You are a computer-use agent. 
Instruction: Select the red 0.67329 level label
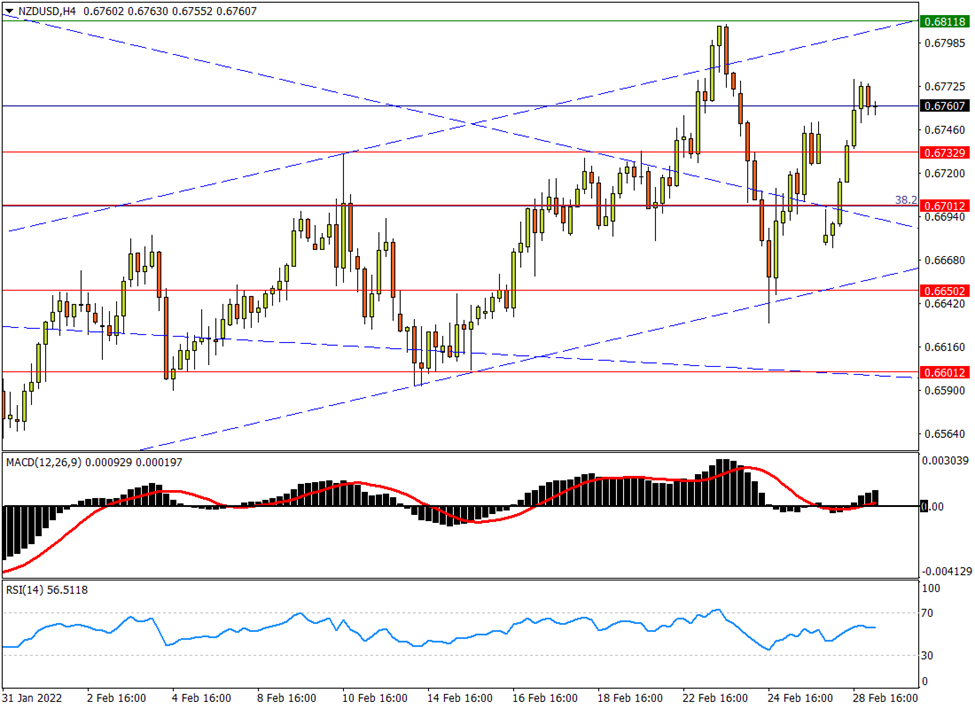point(944,152)
